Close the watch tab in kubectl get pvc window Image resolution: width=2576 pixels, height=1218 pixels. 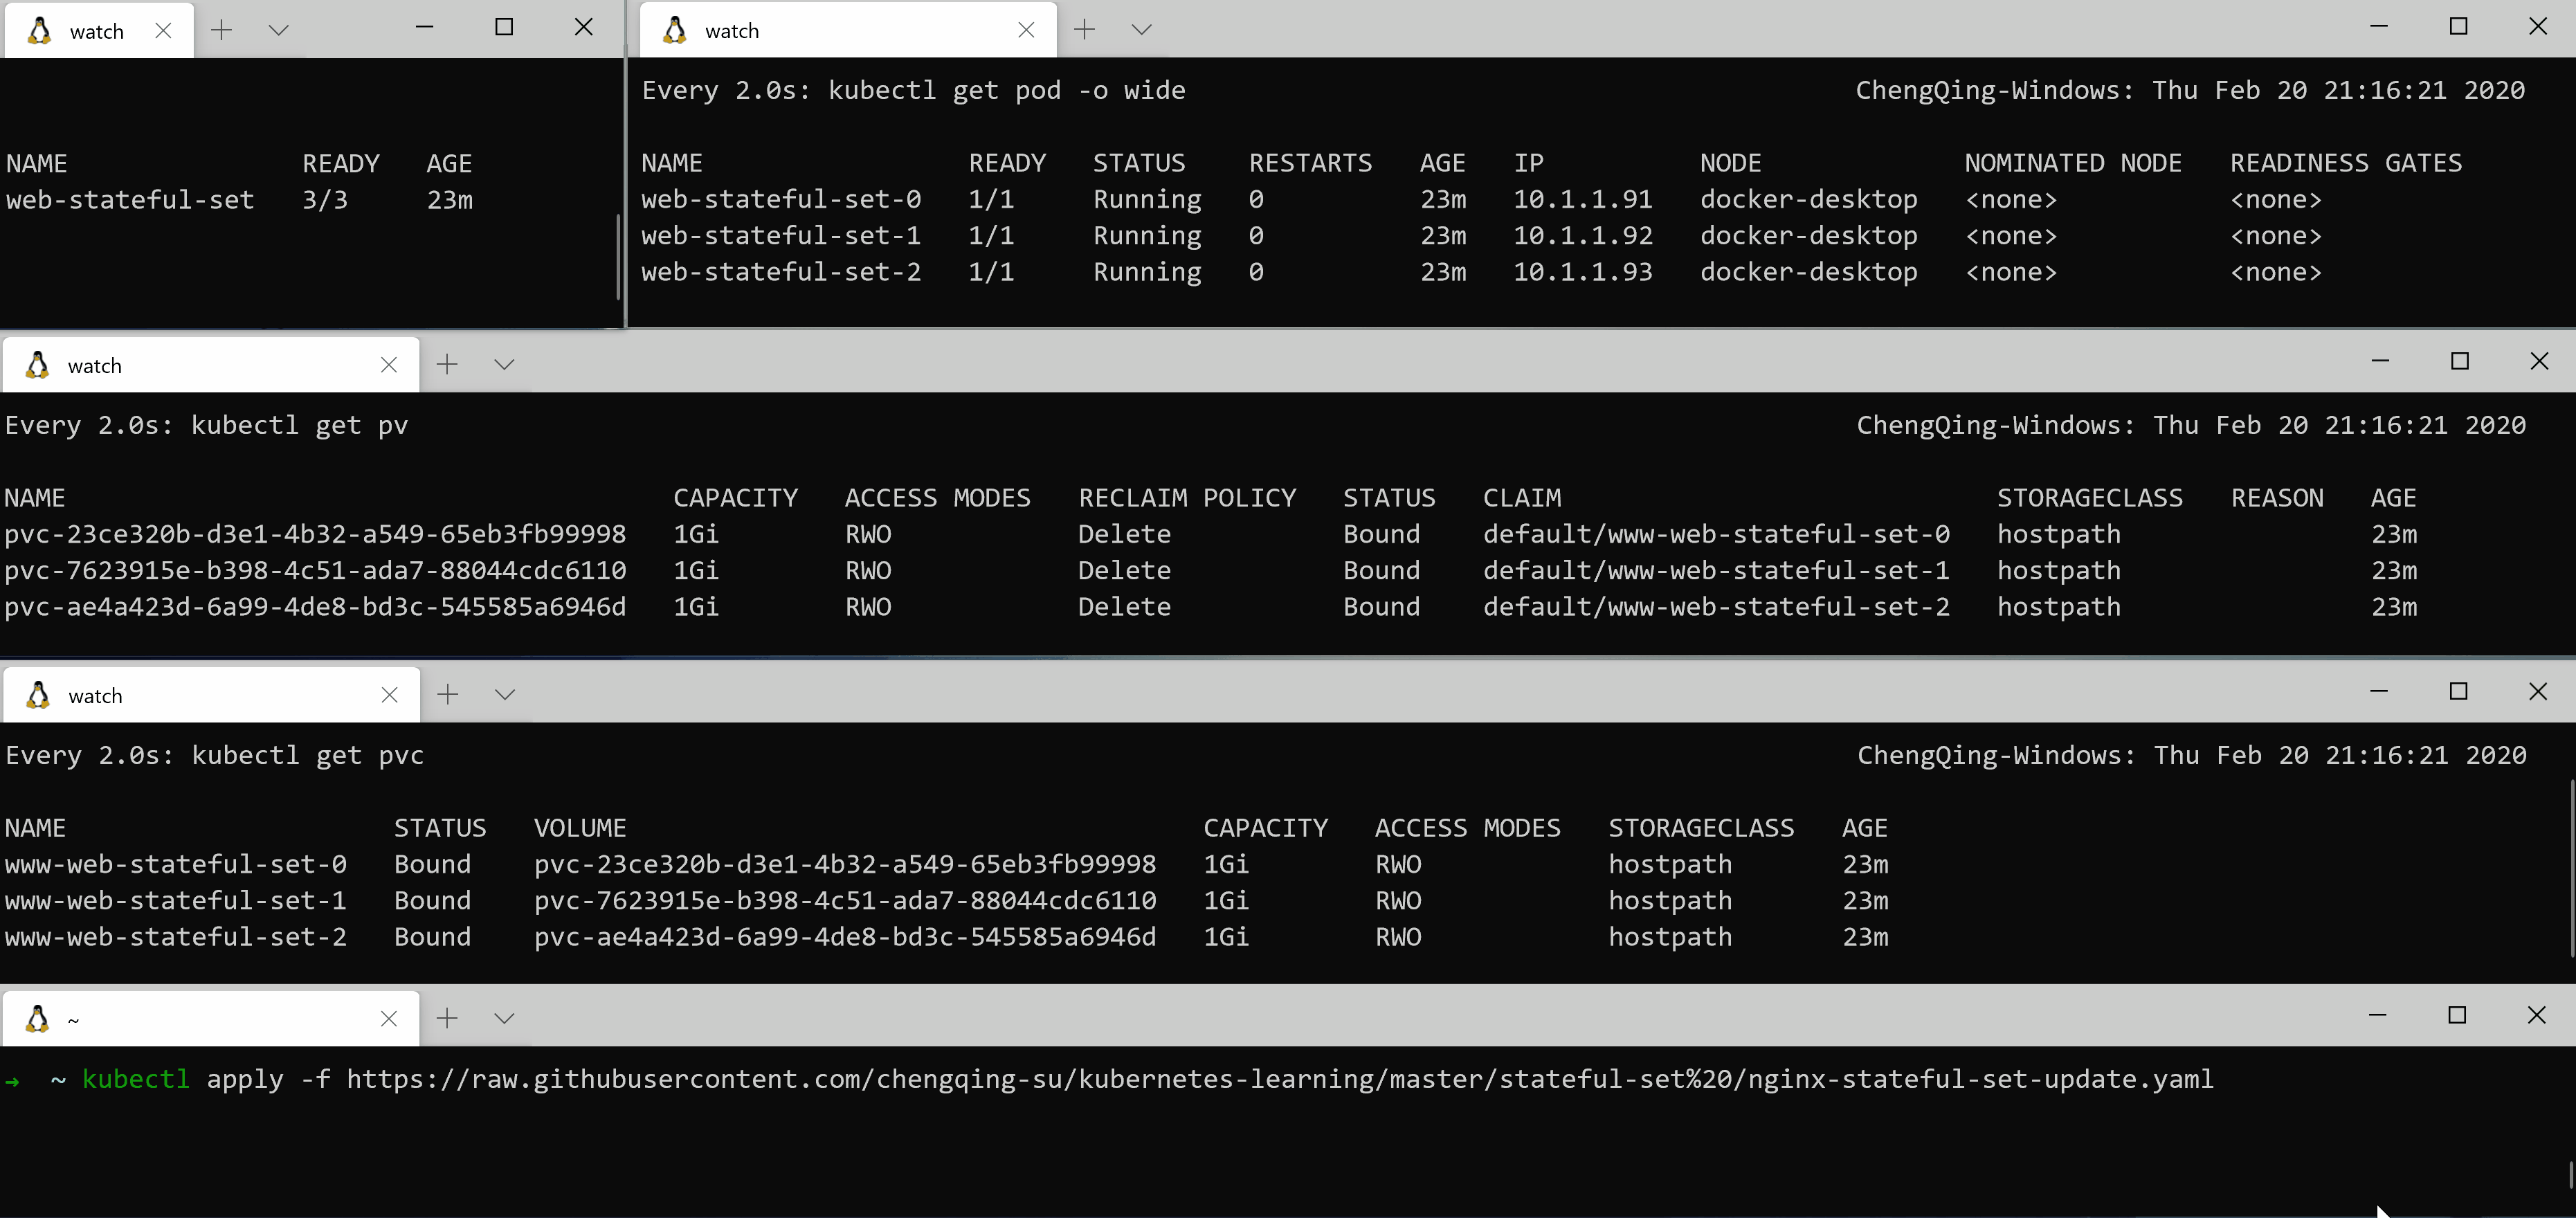[390, 695]
